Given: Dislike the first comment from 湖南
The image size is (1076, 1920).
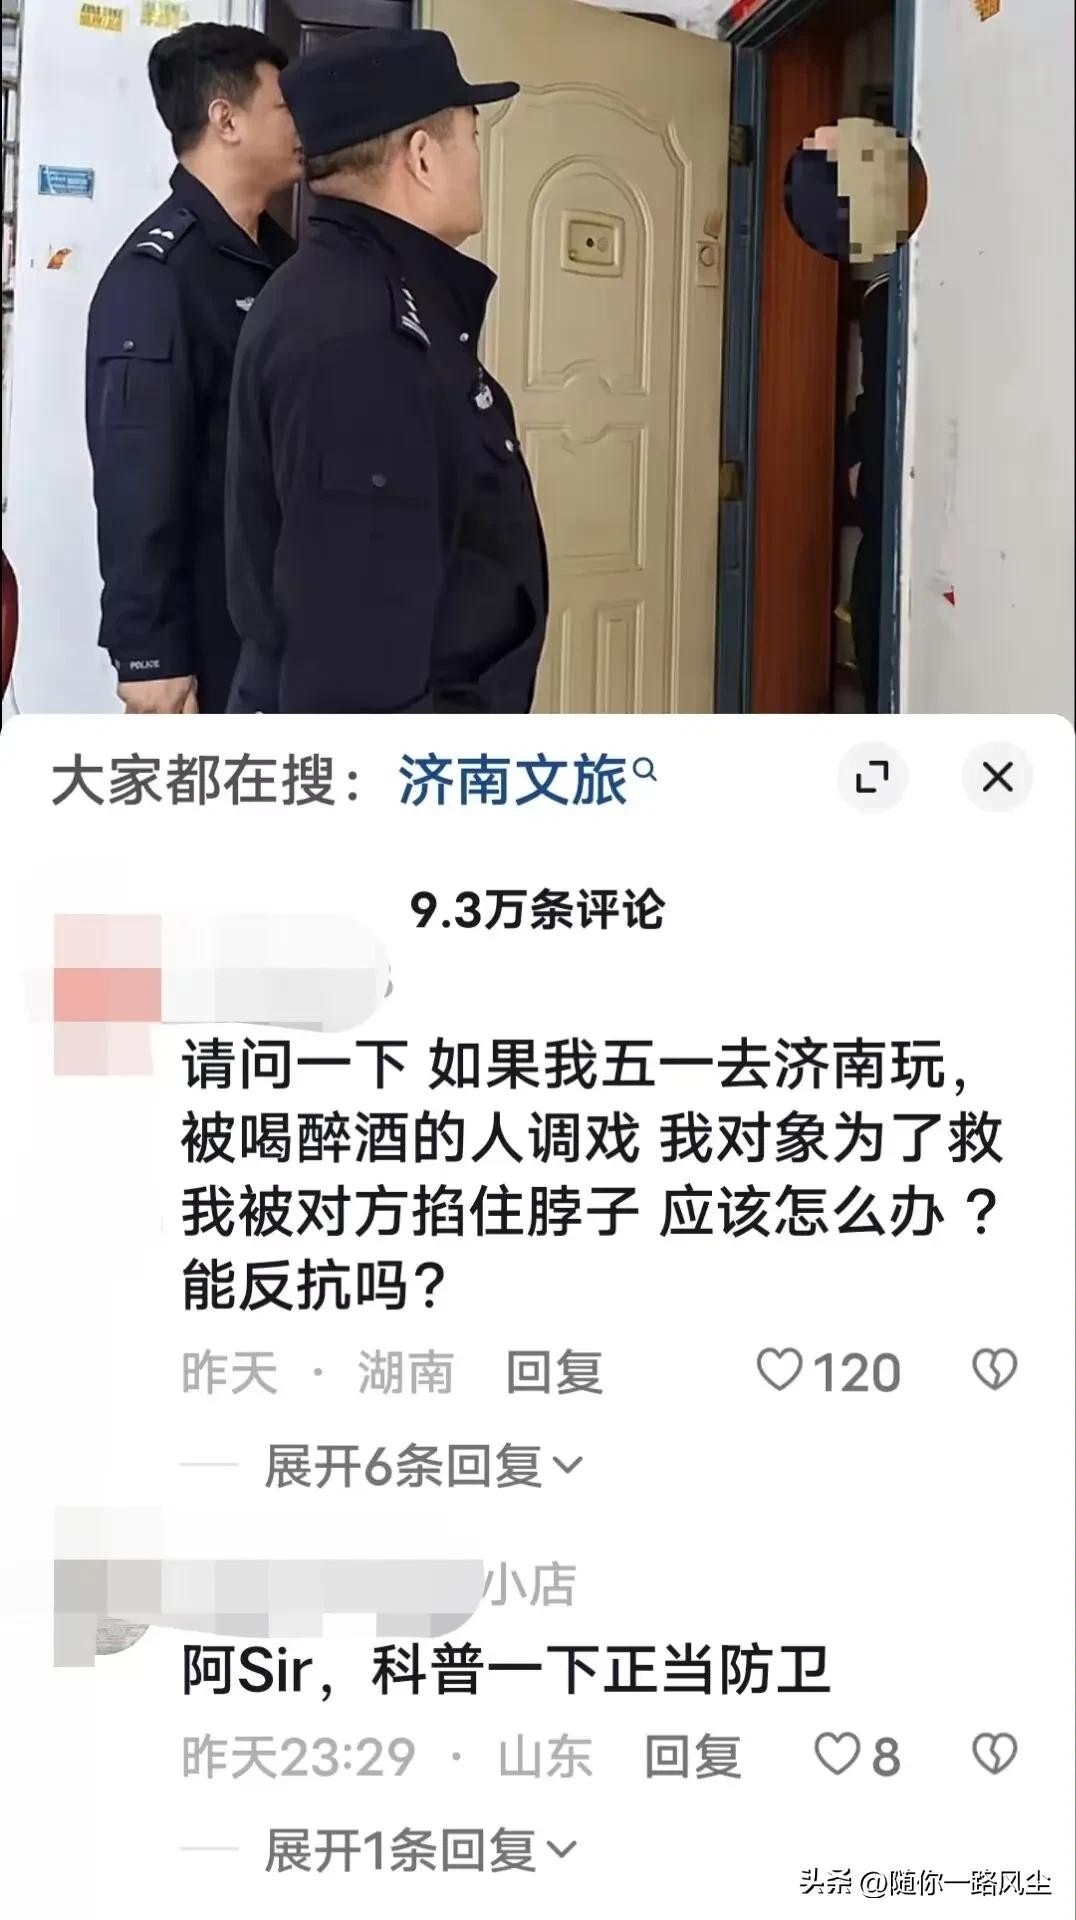Looking at the screenshot, I should click(995, 1371).
